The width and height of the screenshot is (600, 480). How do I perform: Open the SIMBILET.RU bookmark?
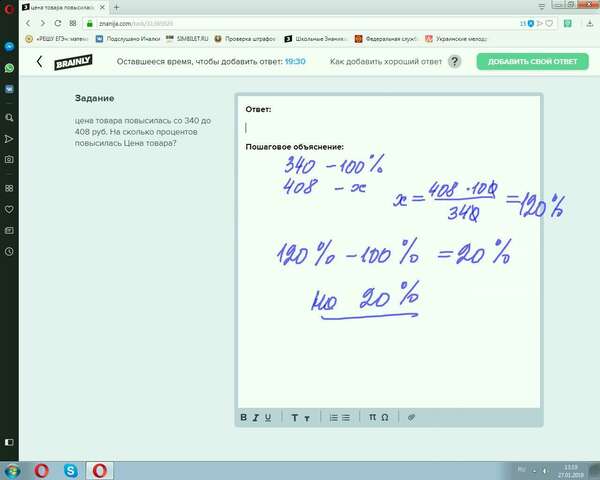coord(187,39)
